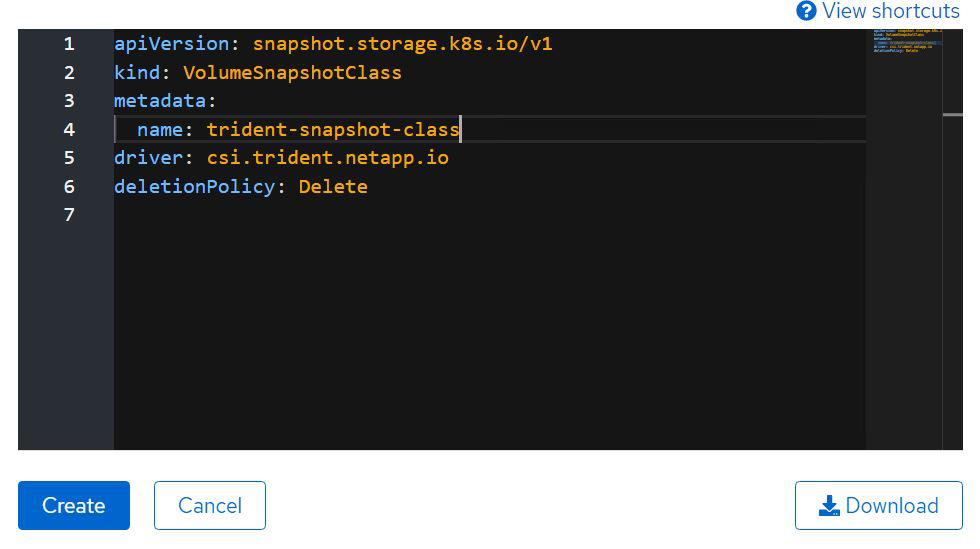This screenshot has width=980, height=549.
Task: Click the csi.trident.netapp.io driver value
Action: pyautogui.click(x=327, y=158)
